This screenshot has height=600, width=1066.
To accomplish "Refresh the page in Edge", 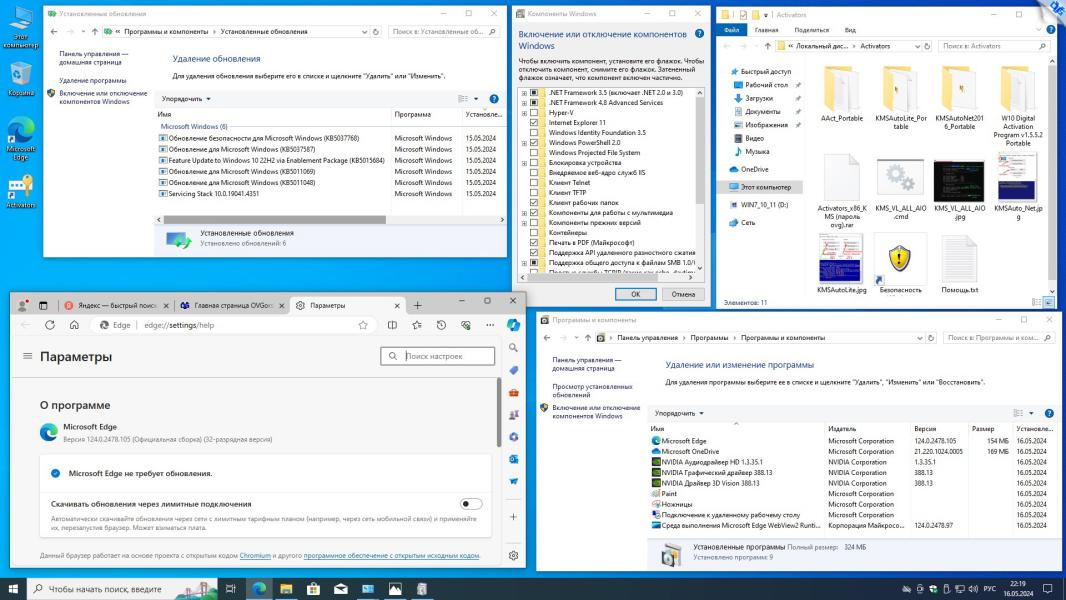I will [x=50, y=325].
